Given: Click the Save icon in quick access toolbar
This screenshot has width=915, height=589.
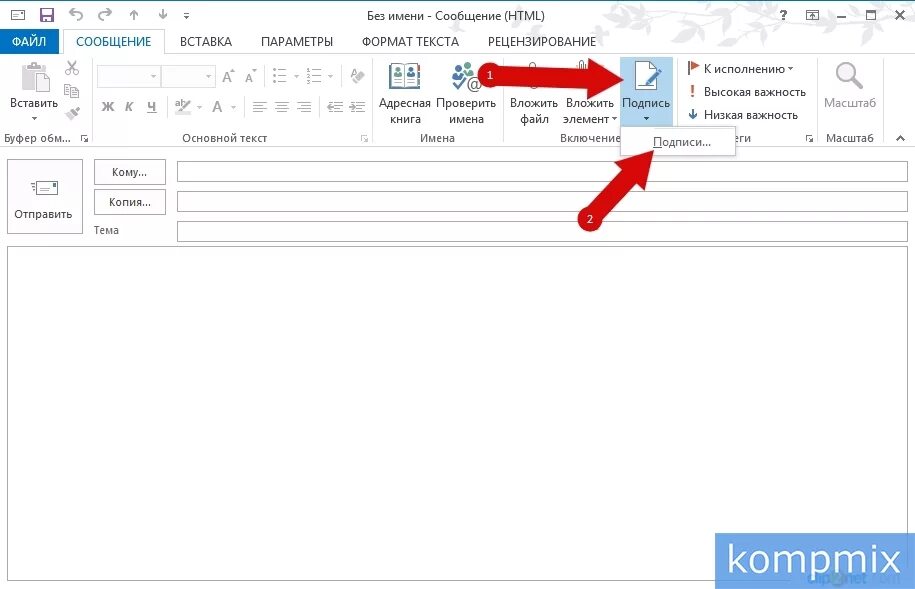Looking at the screenshot, I should 46,15.
